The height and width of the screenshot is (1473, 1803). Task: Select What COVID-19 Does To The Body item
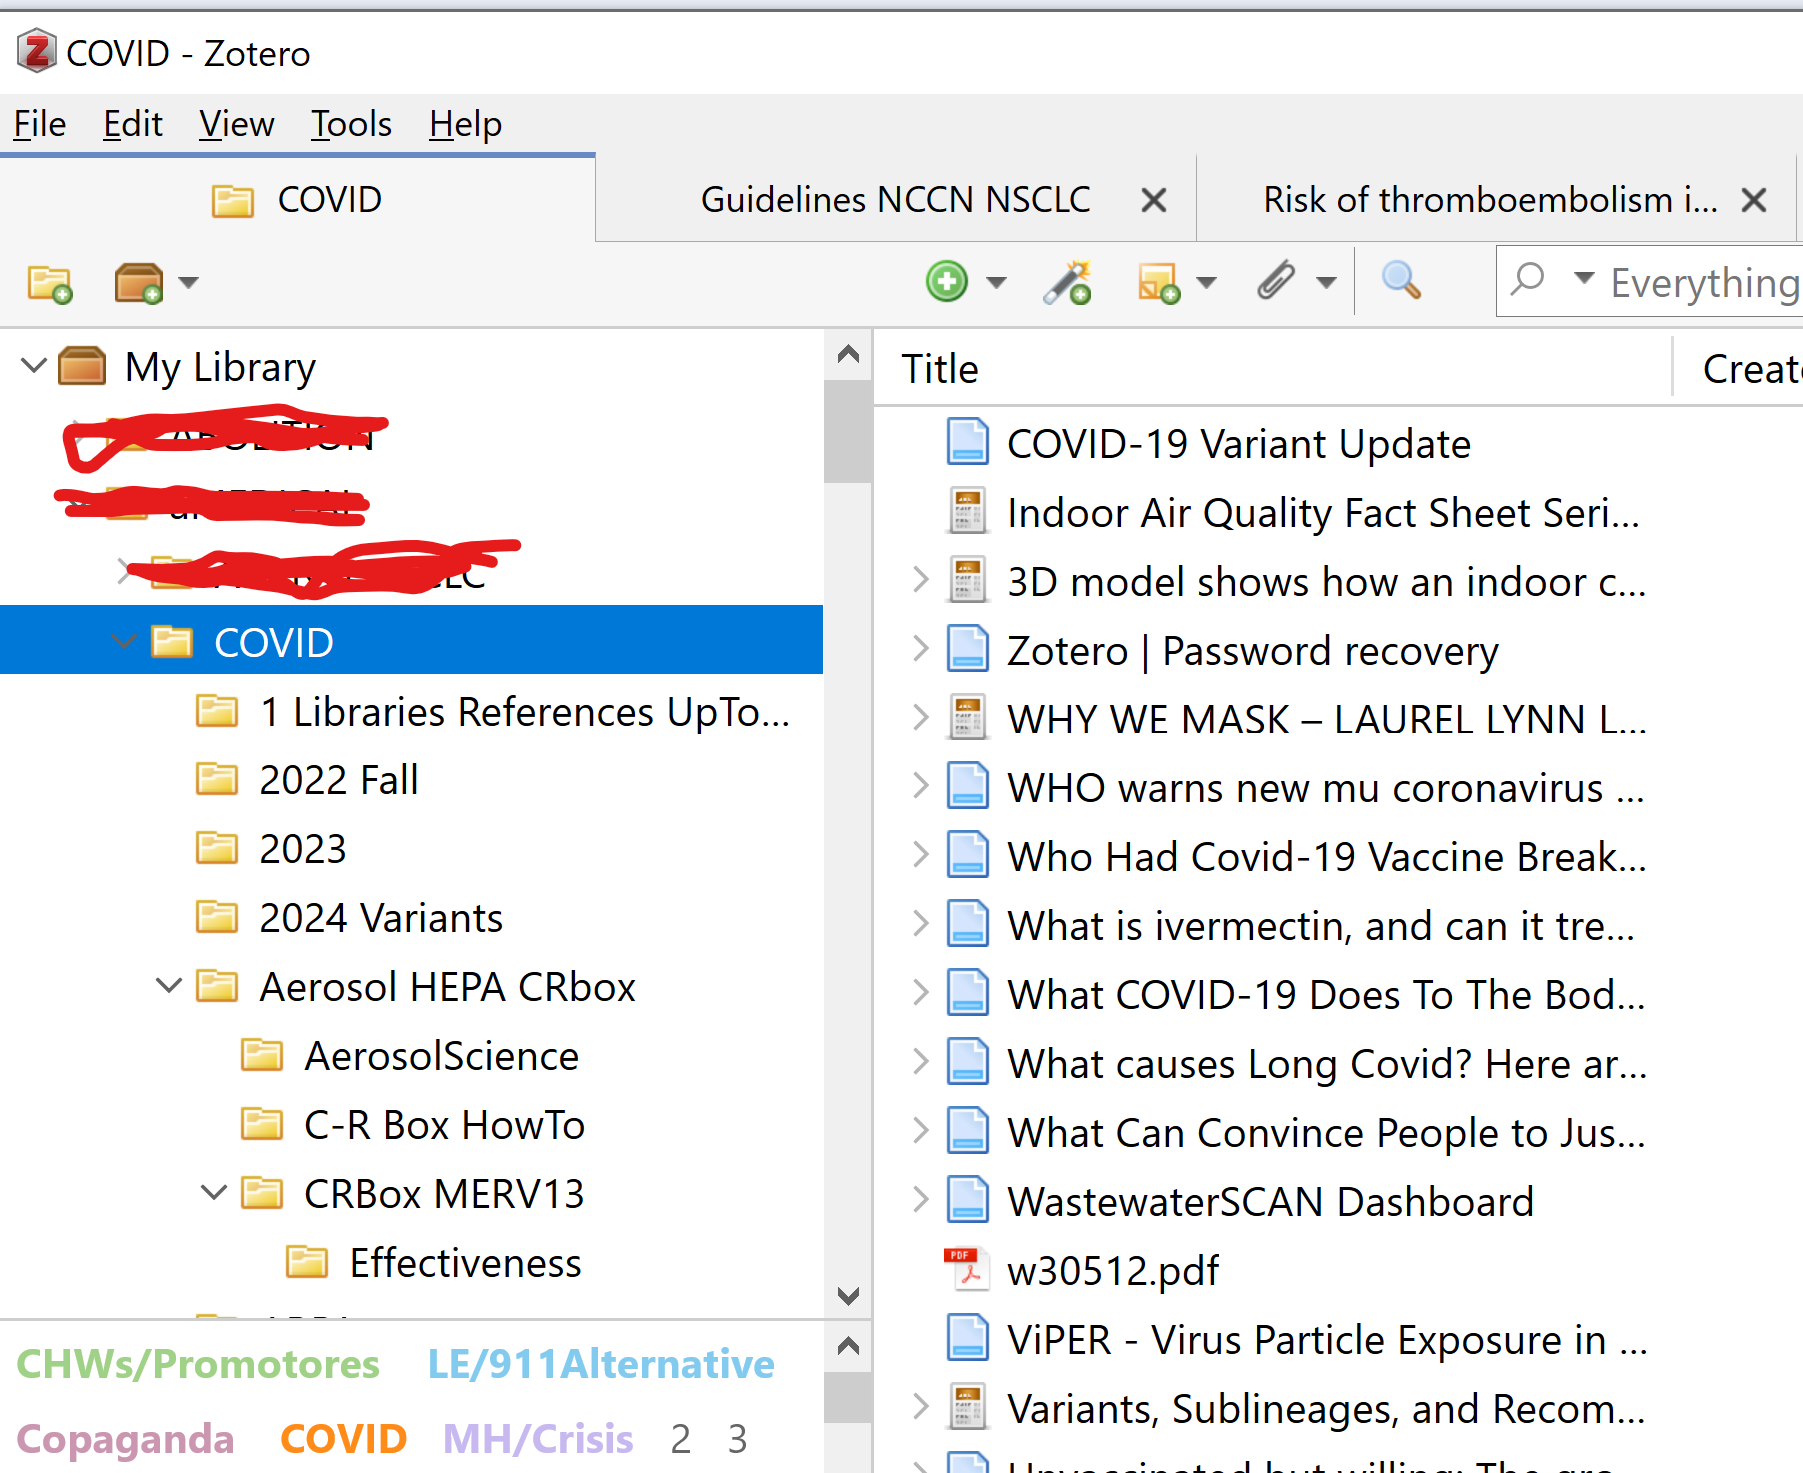[x=1326, y=995]
